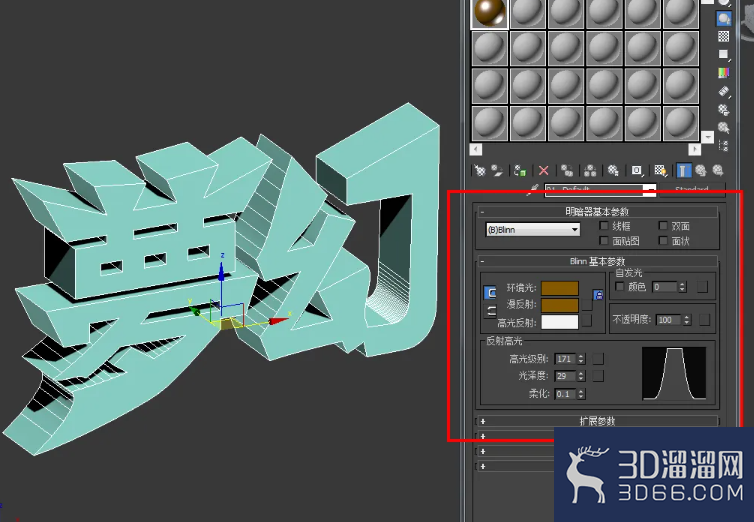The height and width of the screenshot is (522, 754).
Task: Click the 高光级别 value field showing 171
Action: click(566, 359)
